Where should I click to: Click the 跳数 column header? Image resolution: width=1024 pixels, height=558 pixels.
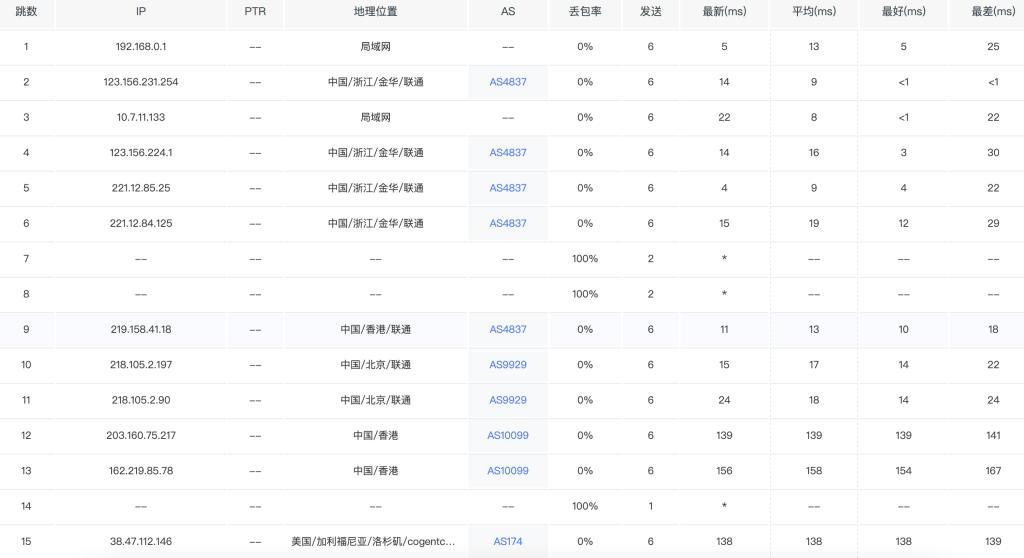click(x=26, y=11)
